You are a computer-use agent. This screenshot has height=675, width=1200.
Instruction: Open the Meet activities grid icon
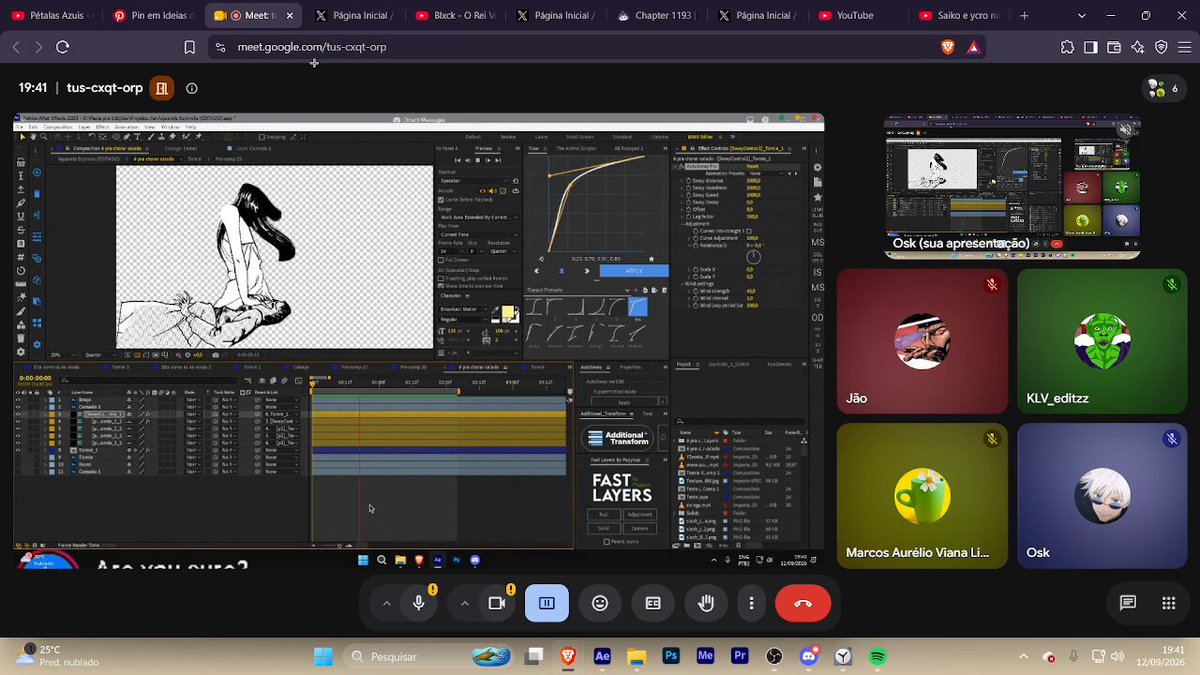[x=1169, y=603]
